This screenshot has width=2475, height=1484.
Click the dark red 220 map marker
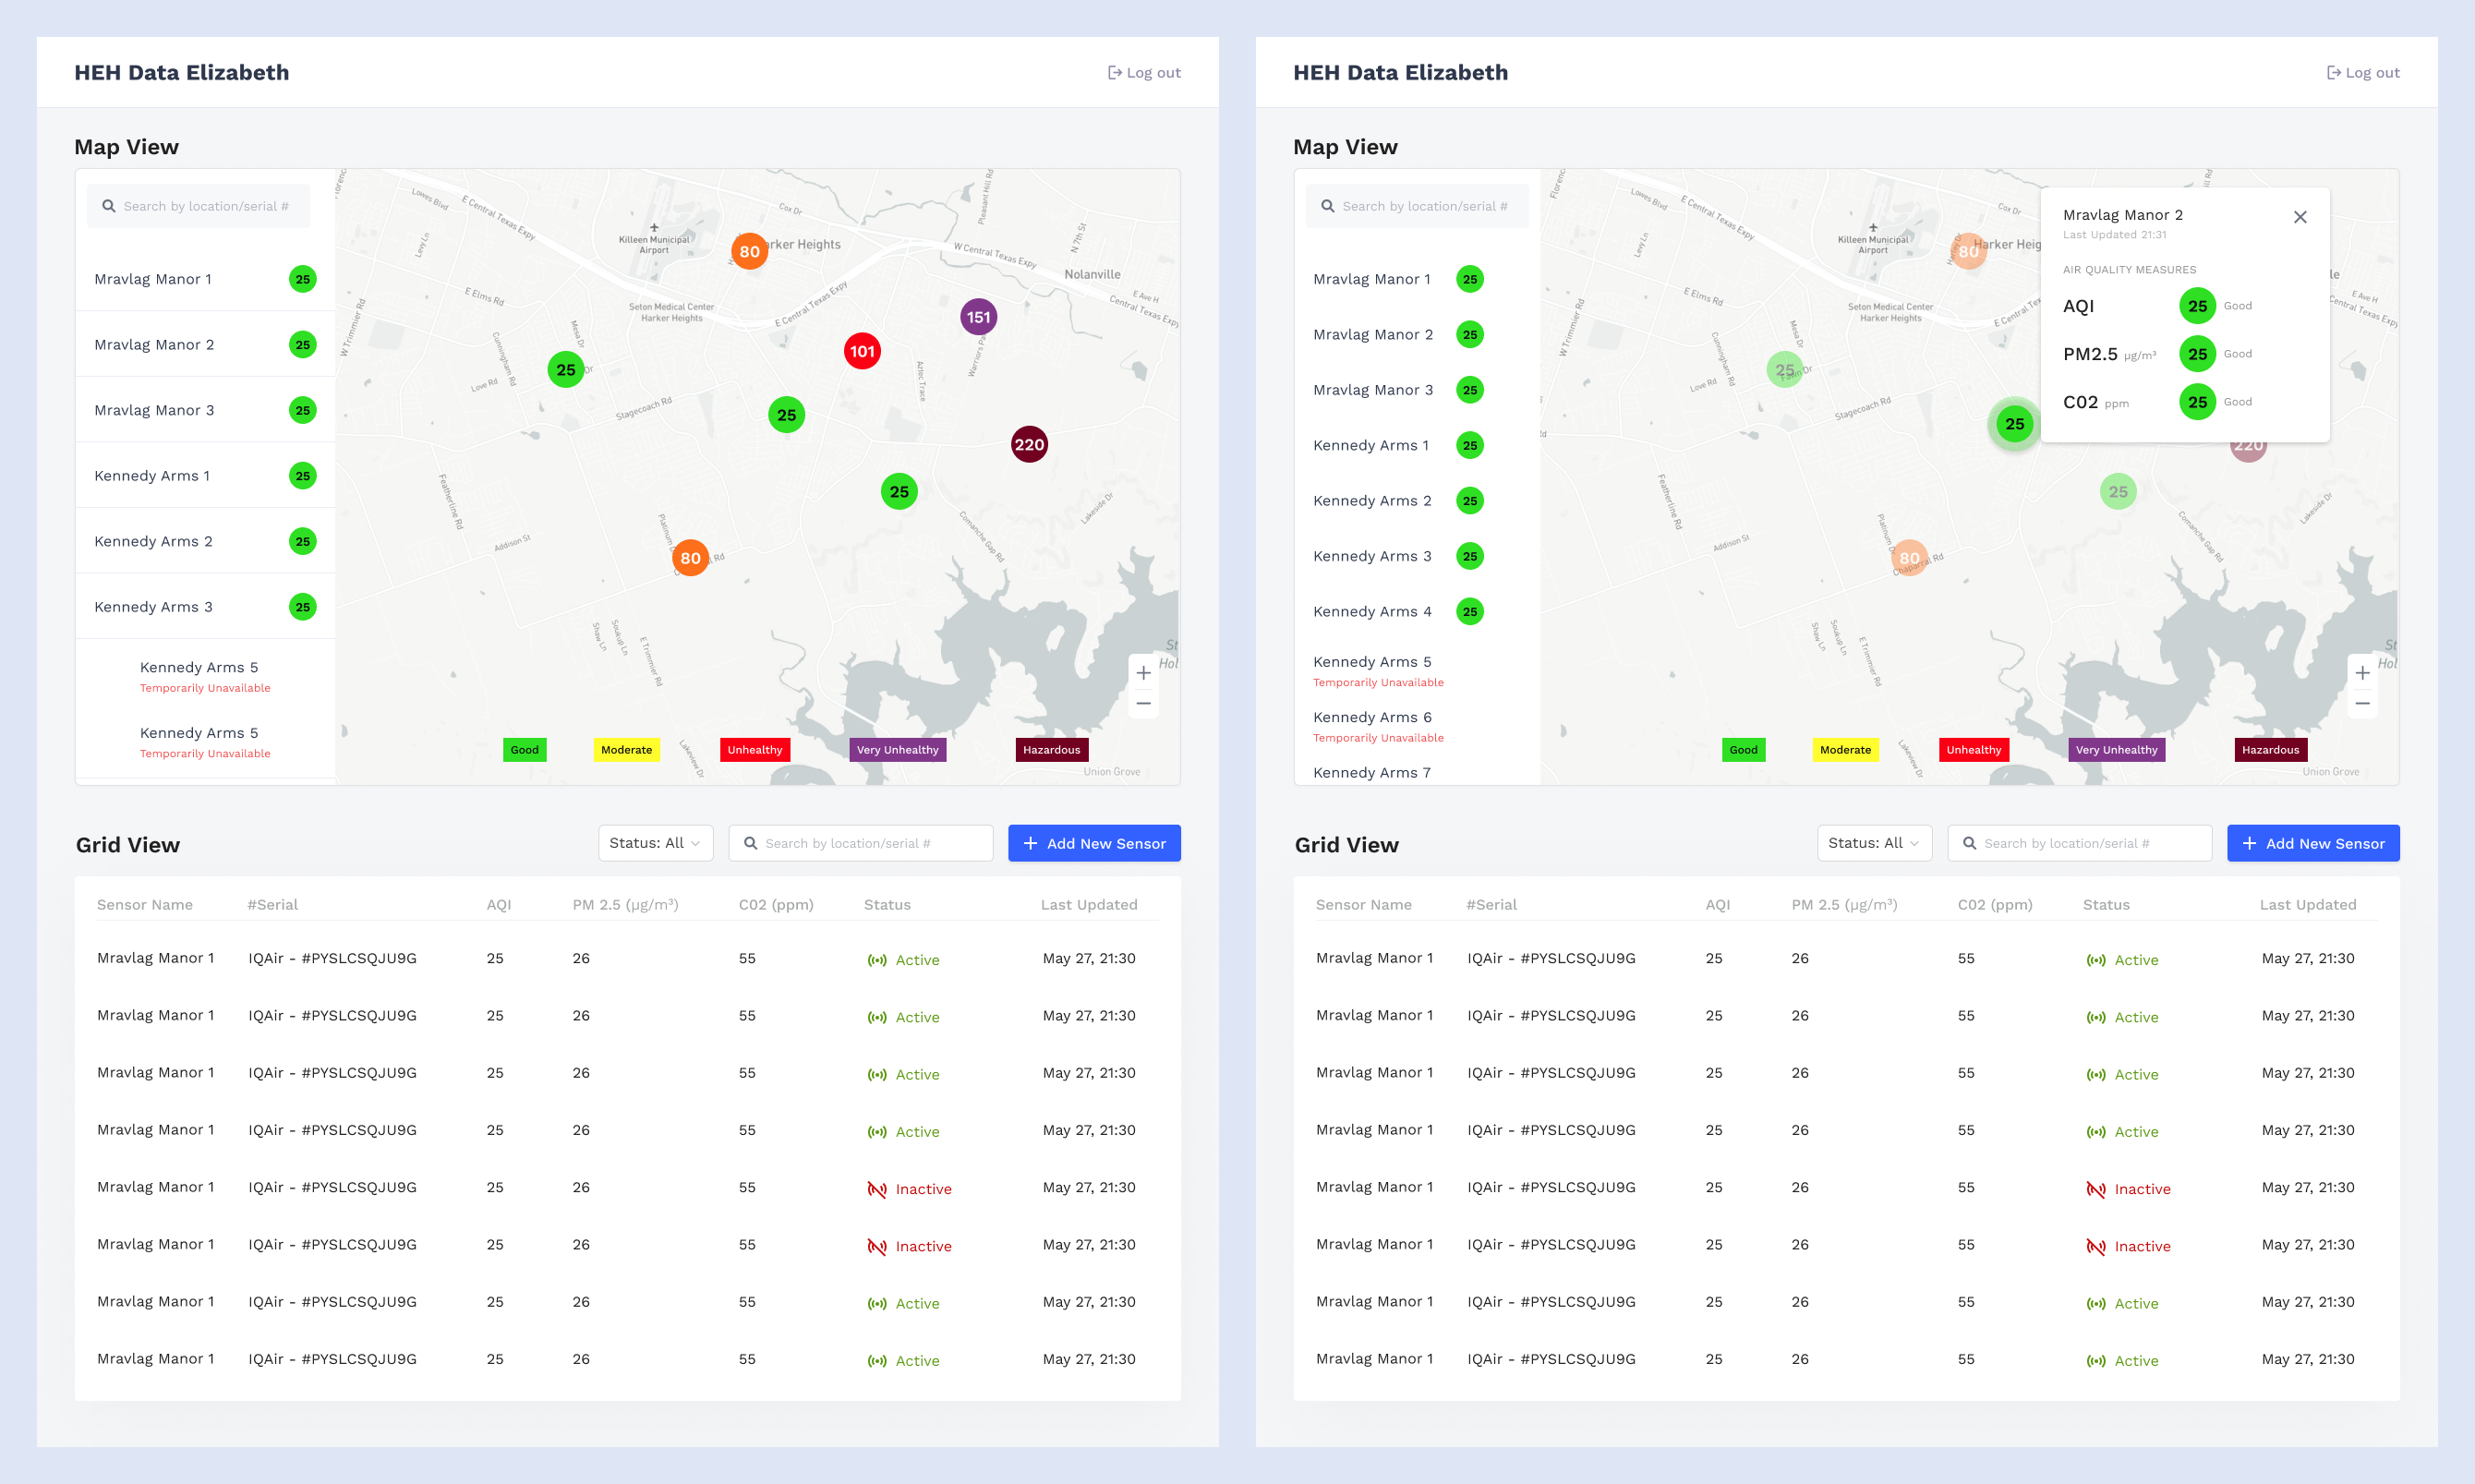[x=1029, y=444]
